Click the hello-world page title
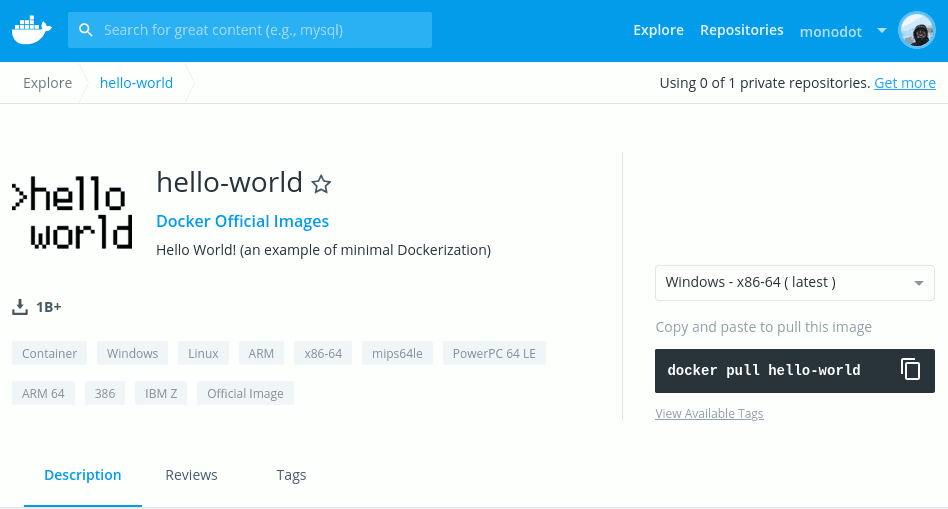Viewport: 948px width, 509px height. click(x=229, y=182)
